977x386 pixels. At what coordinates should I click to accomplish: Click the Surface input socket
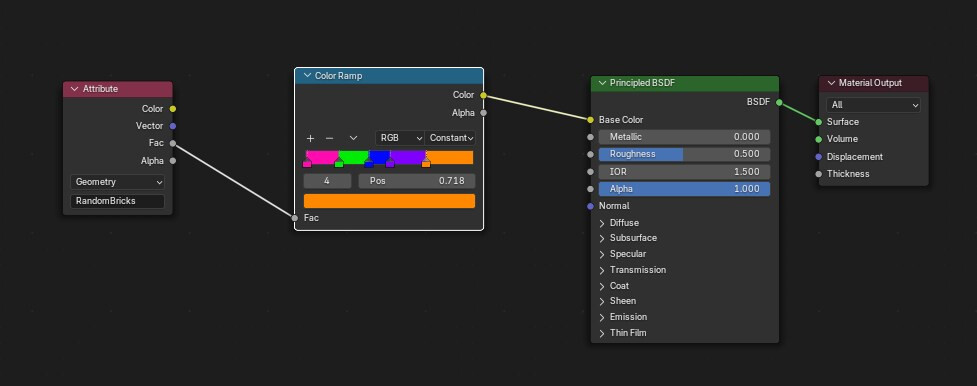(x=819, y=122)
